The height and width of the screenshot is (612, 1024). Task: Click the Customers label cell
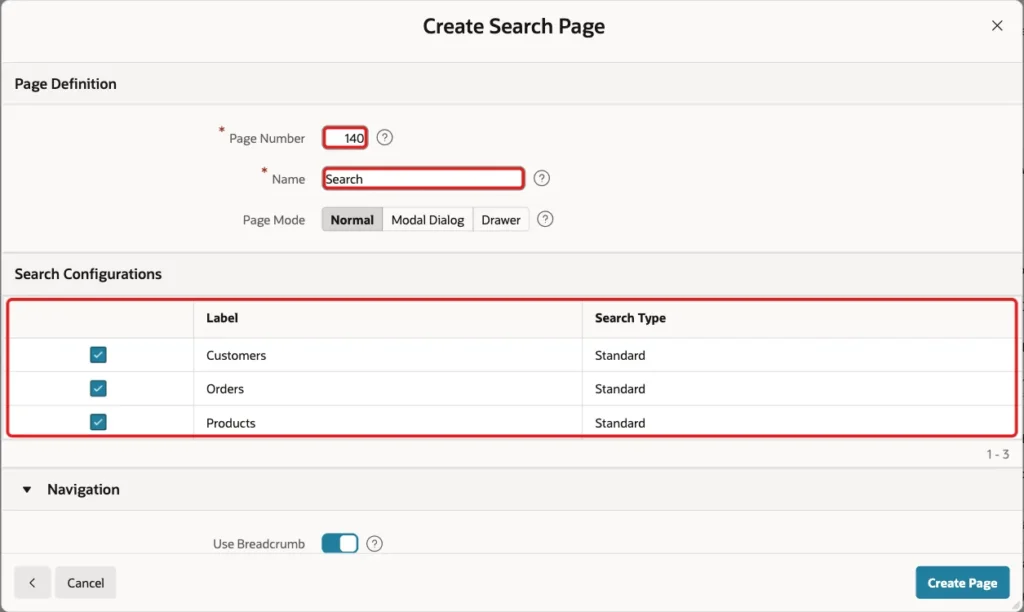(x=388, y=355)
